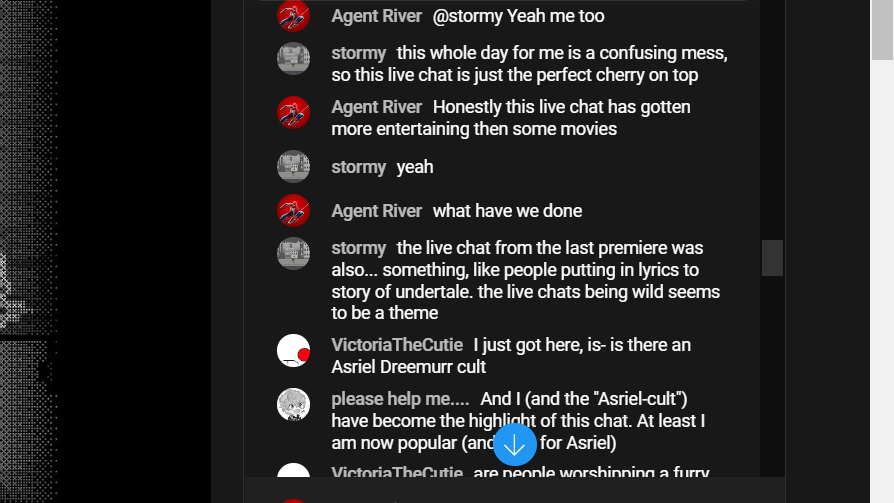Click the chat panel scrollbar thumb
894x503 pixels.
pos(773,258)
